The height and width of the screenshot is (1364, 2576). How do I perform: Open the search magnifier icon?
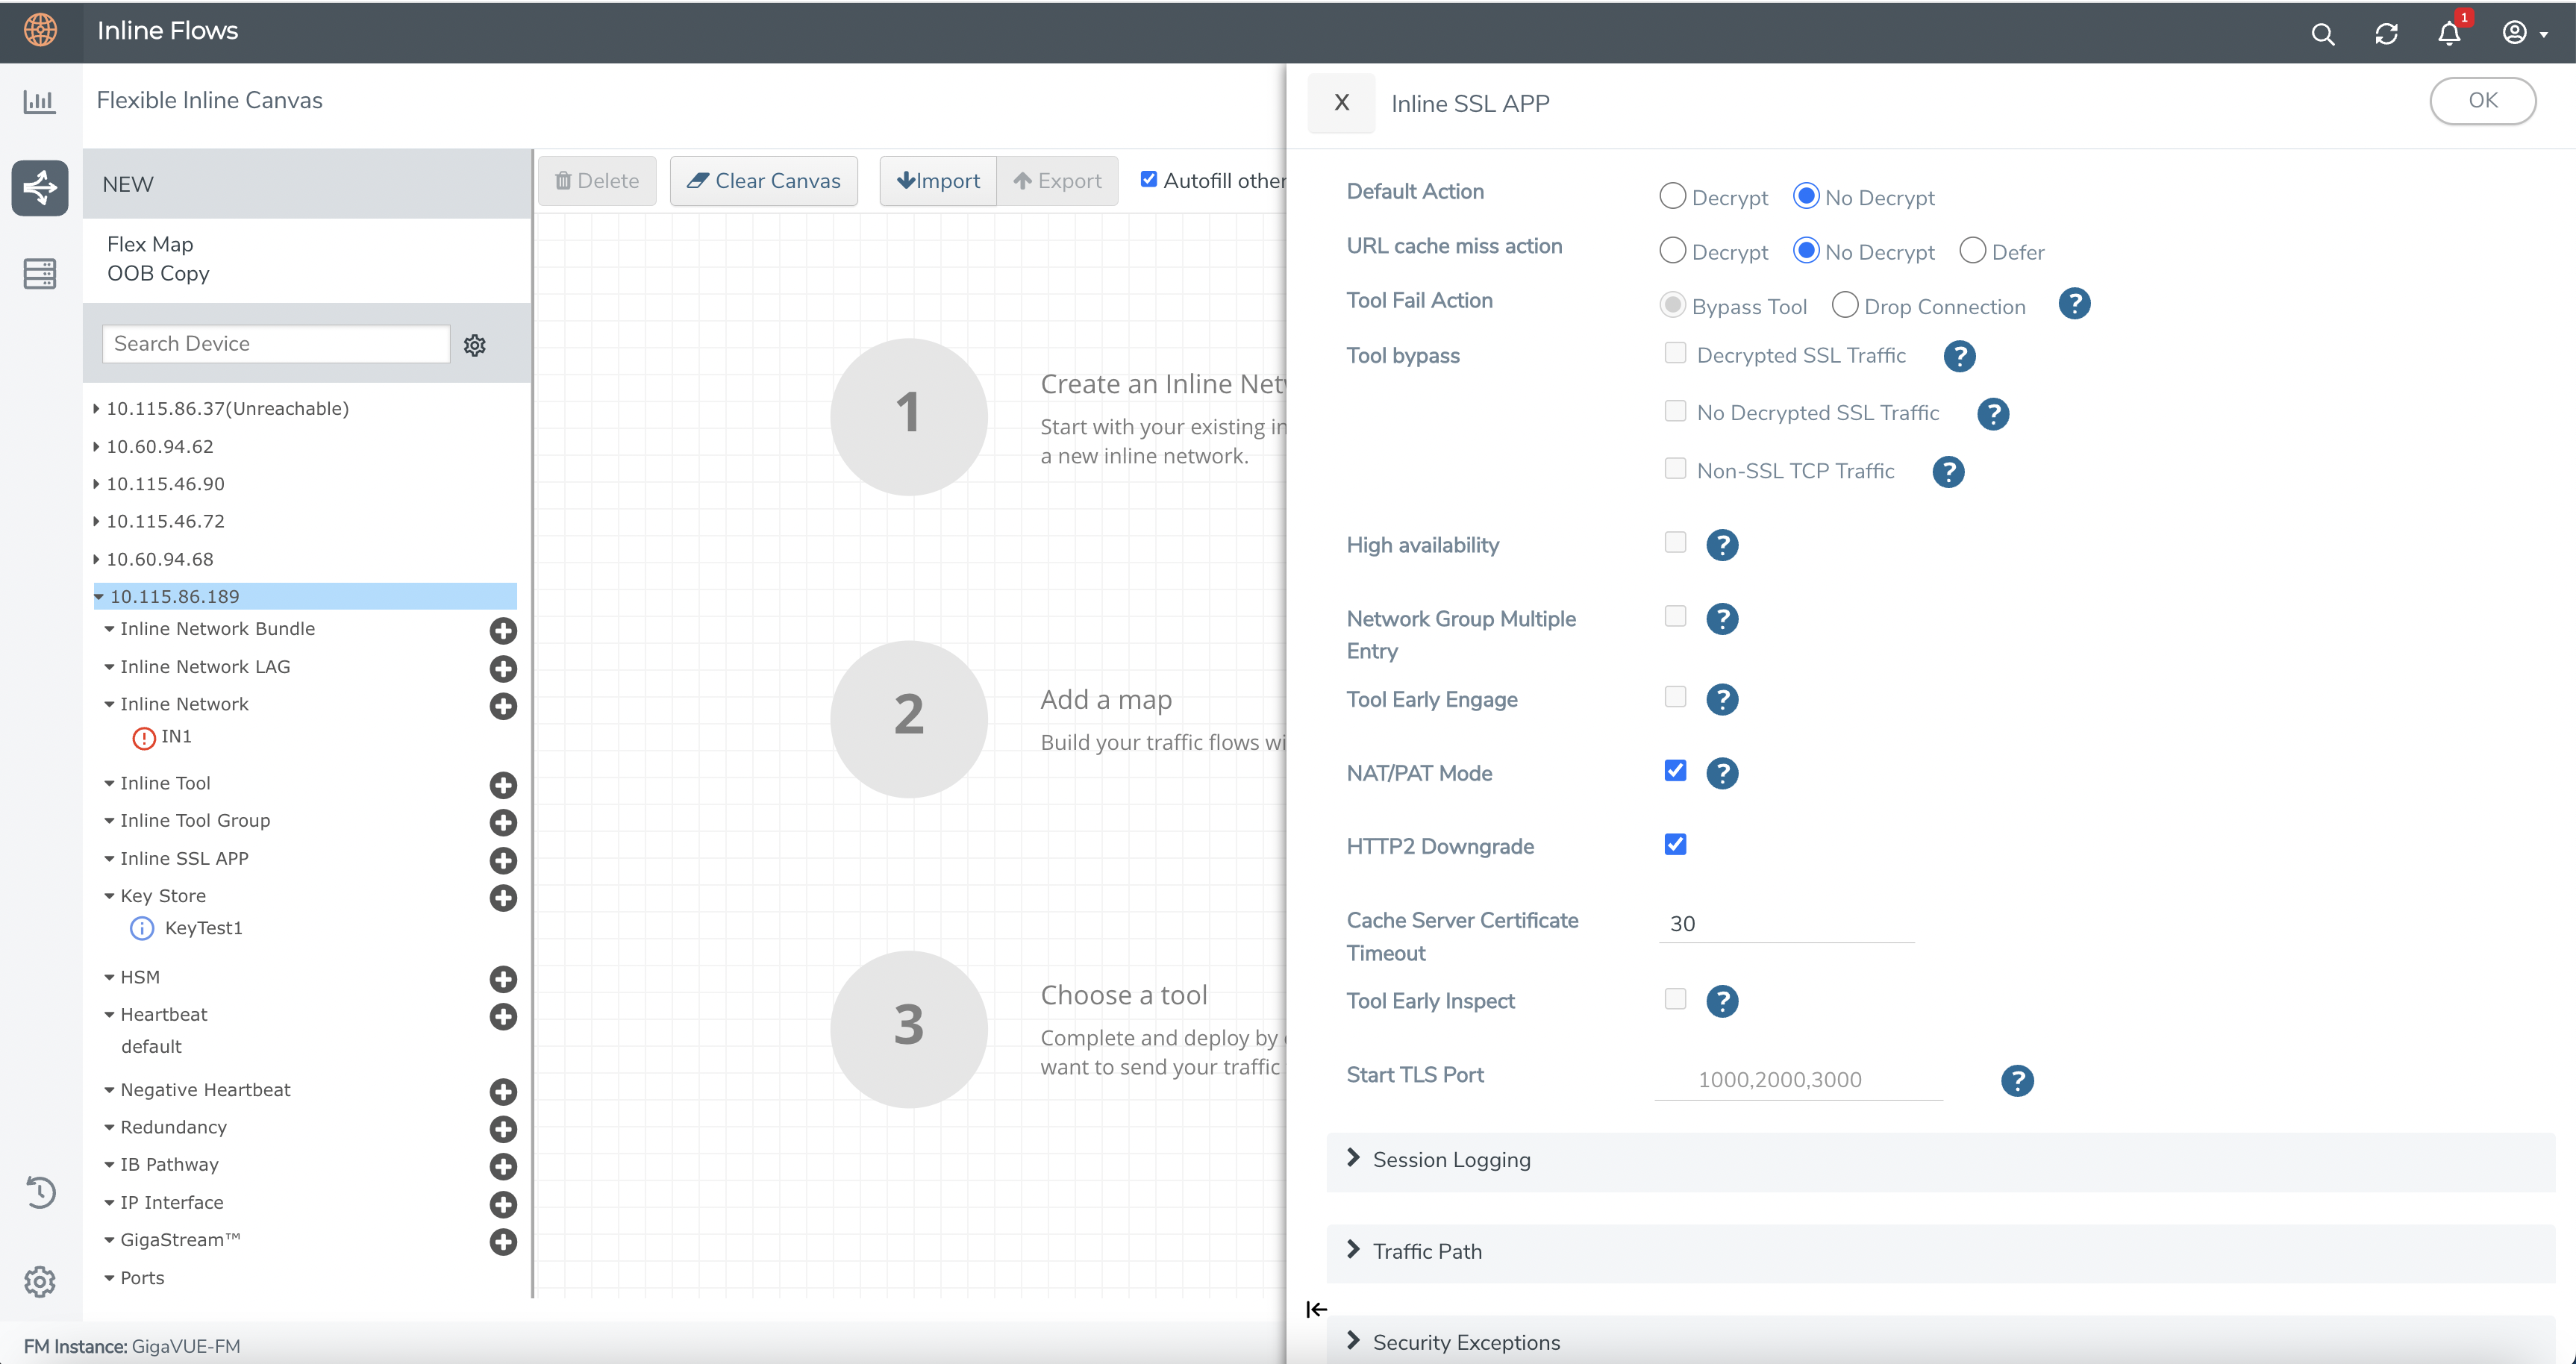point(2322,34)
